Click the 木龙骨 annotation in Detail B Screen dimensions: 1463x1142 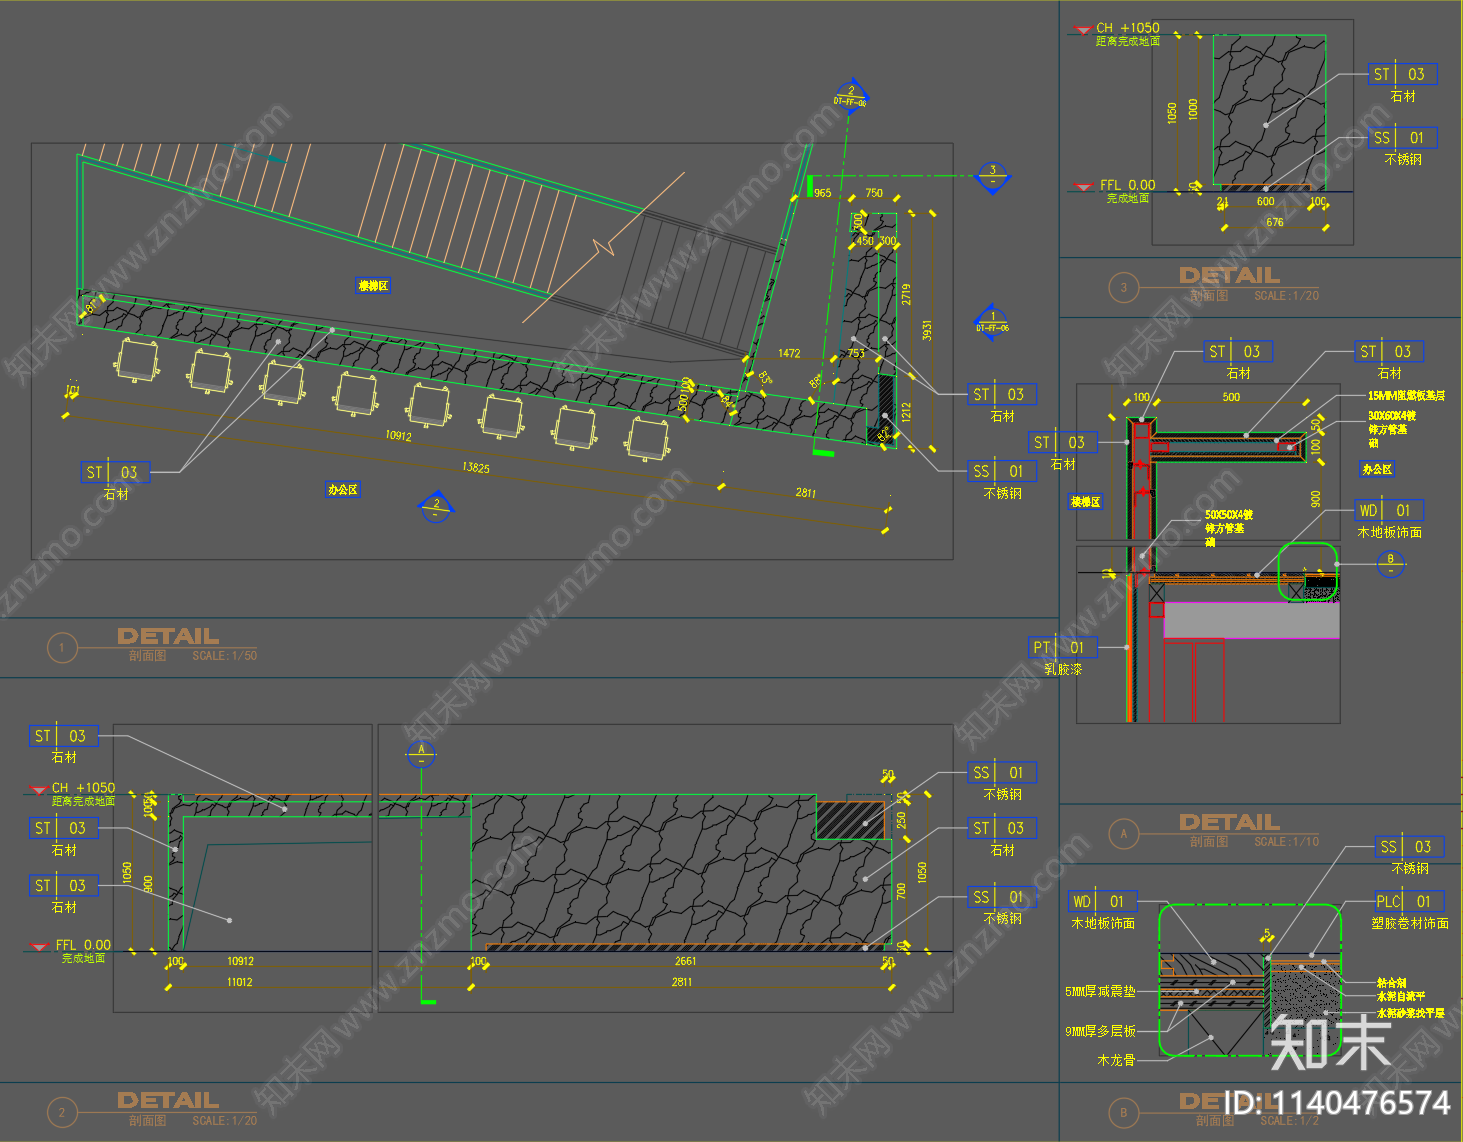[1116, 1060]
